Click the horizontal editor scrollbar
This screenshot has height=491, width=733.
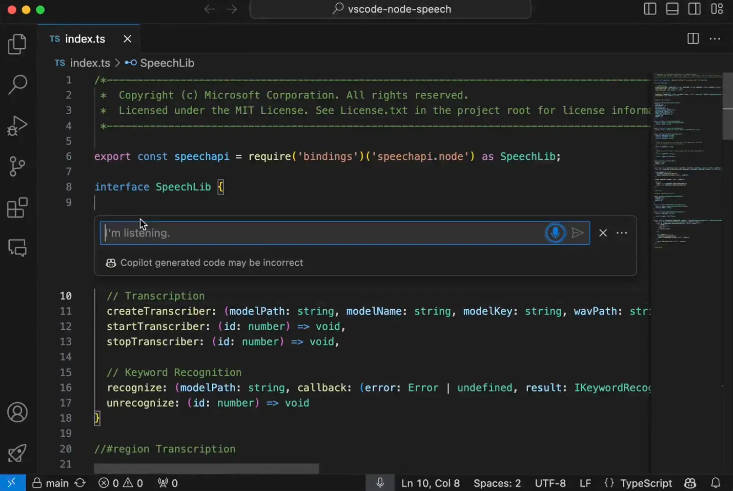[206, 468]
